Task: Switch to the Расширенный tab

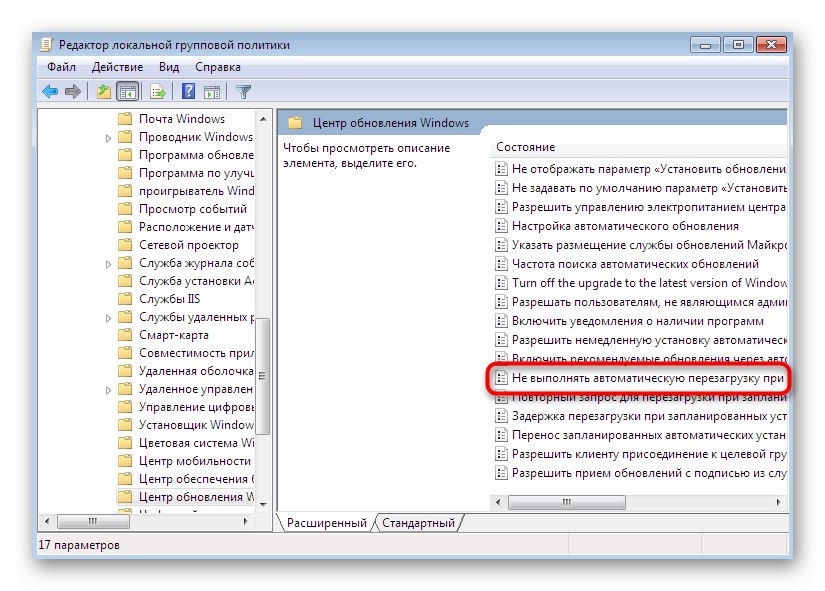Action: click(327, 523)
